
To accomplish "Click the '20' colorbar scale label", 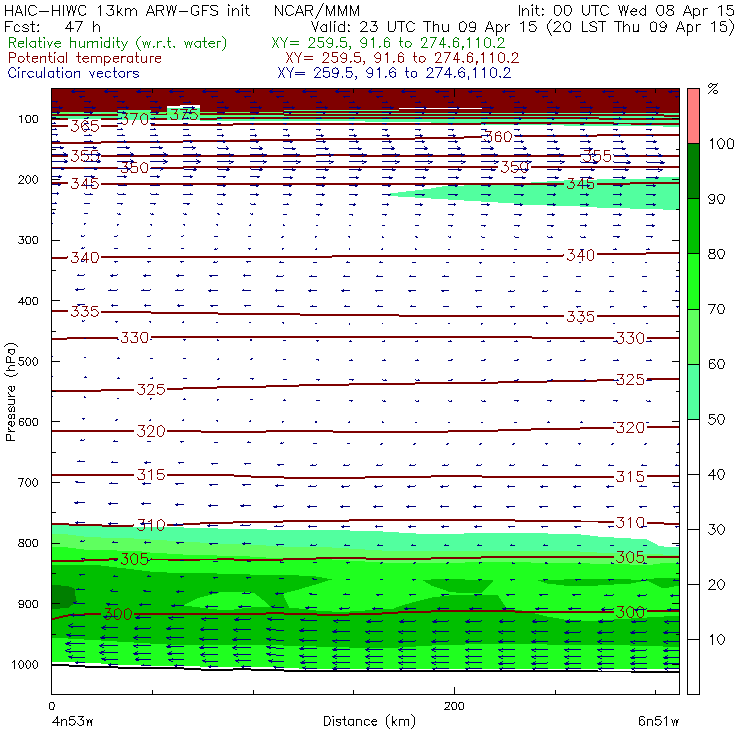I will coord(716,585).
